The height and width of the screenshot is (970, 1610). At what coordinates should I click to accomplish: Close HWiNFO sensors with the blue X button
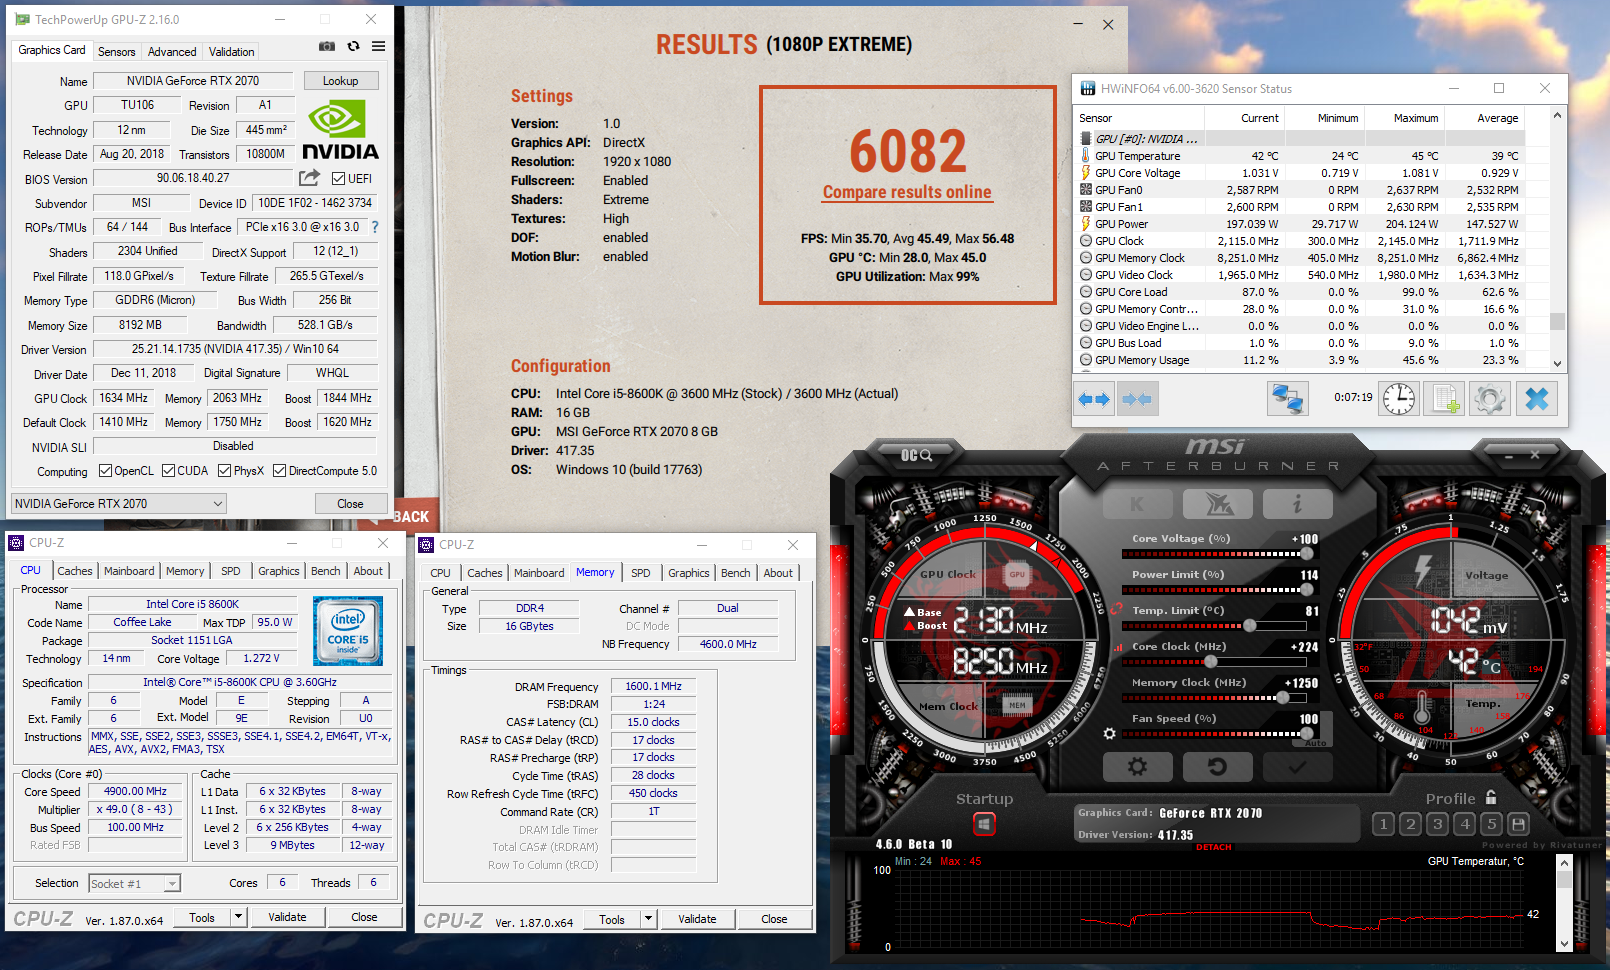coord(1537,400)
